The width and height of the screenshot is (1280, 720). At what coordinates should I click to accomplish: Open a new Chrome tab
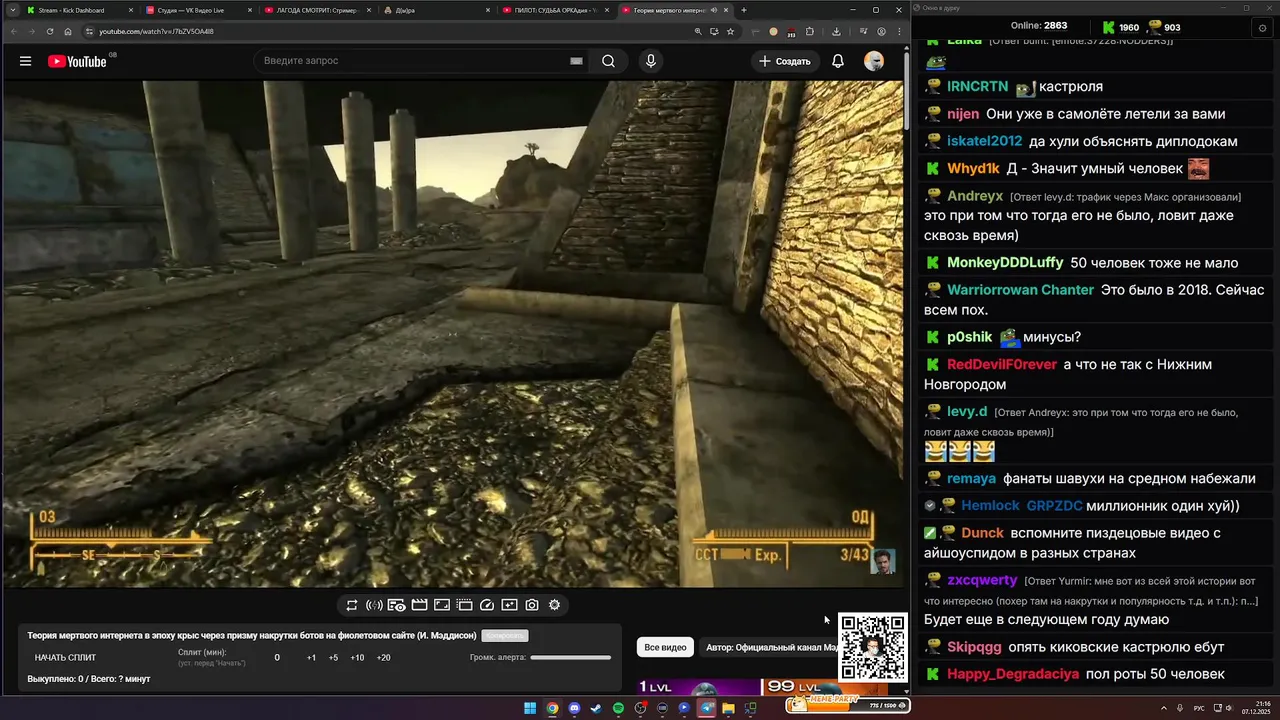tap(743, 10)
